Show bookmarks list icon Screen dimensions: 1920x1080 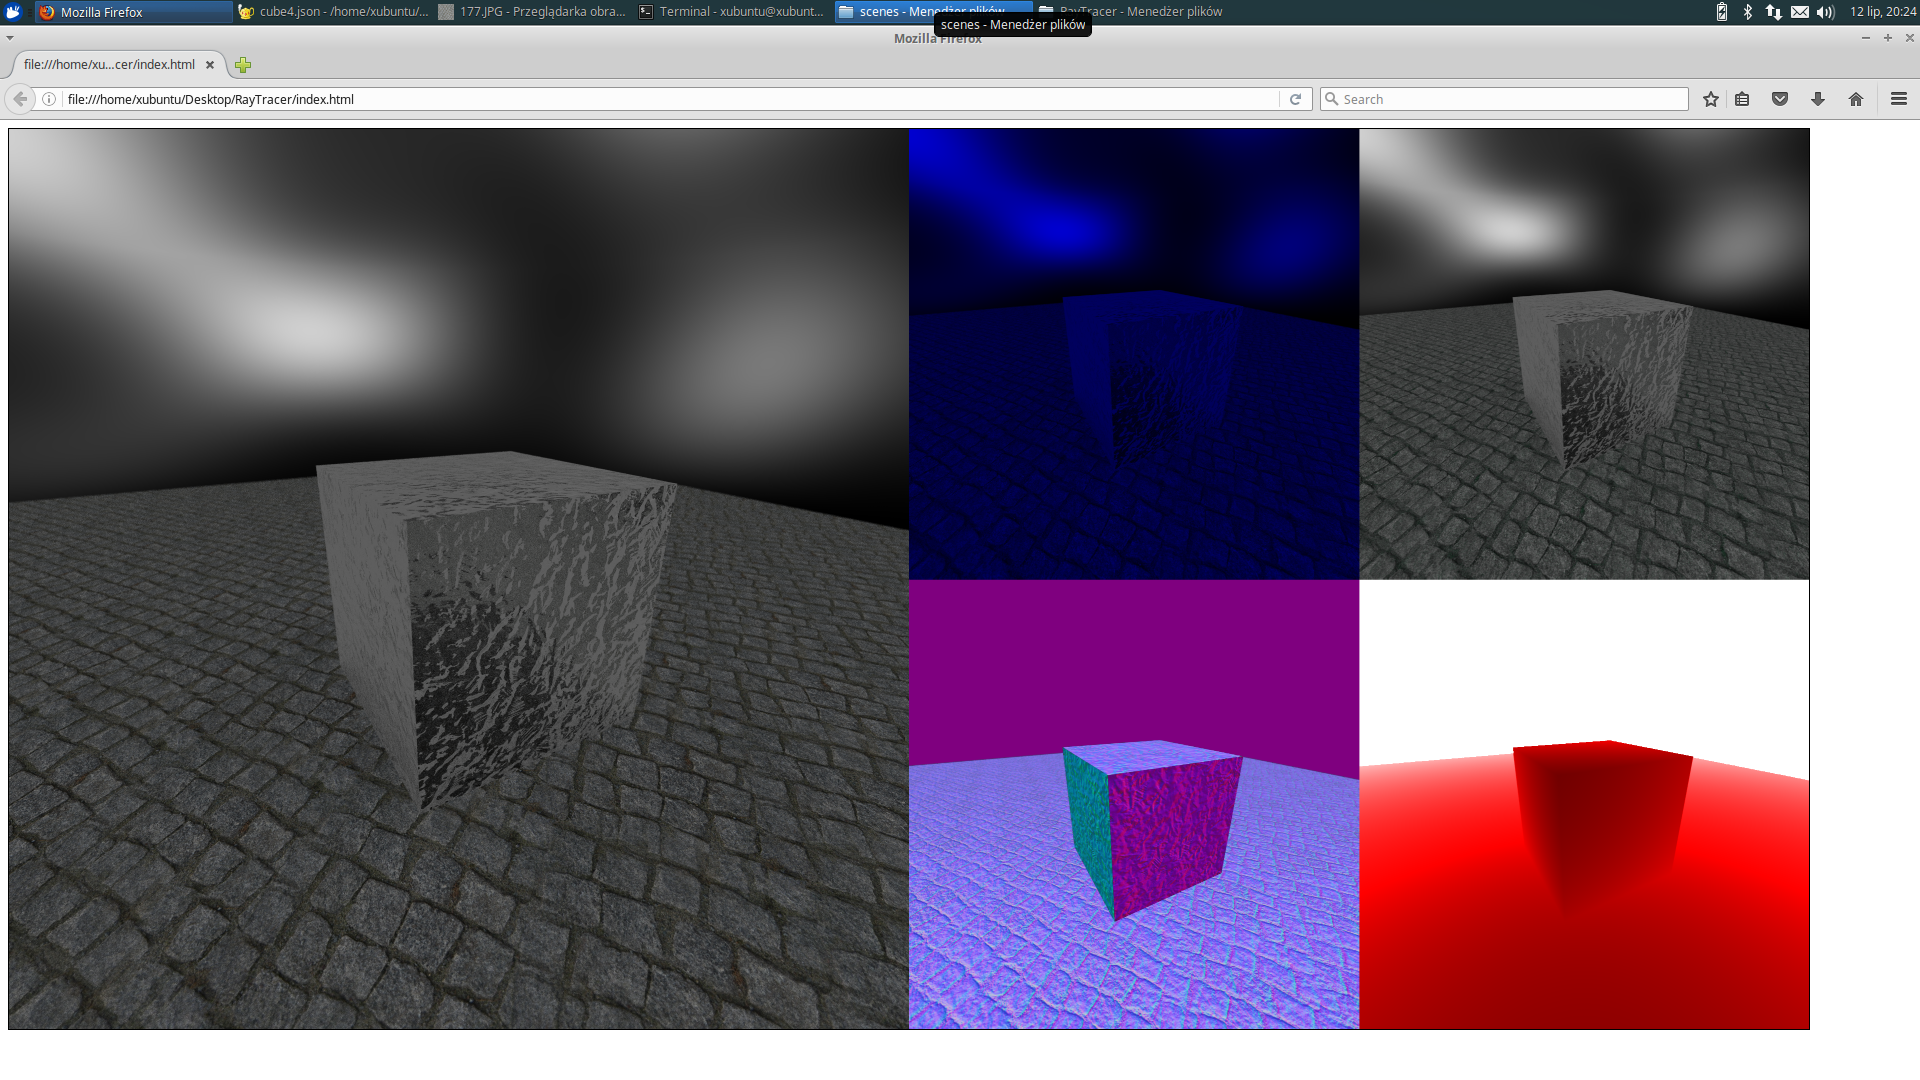pyautogui.click(x=1742, y=99)
